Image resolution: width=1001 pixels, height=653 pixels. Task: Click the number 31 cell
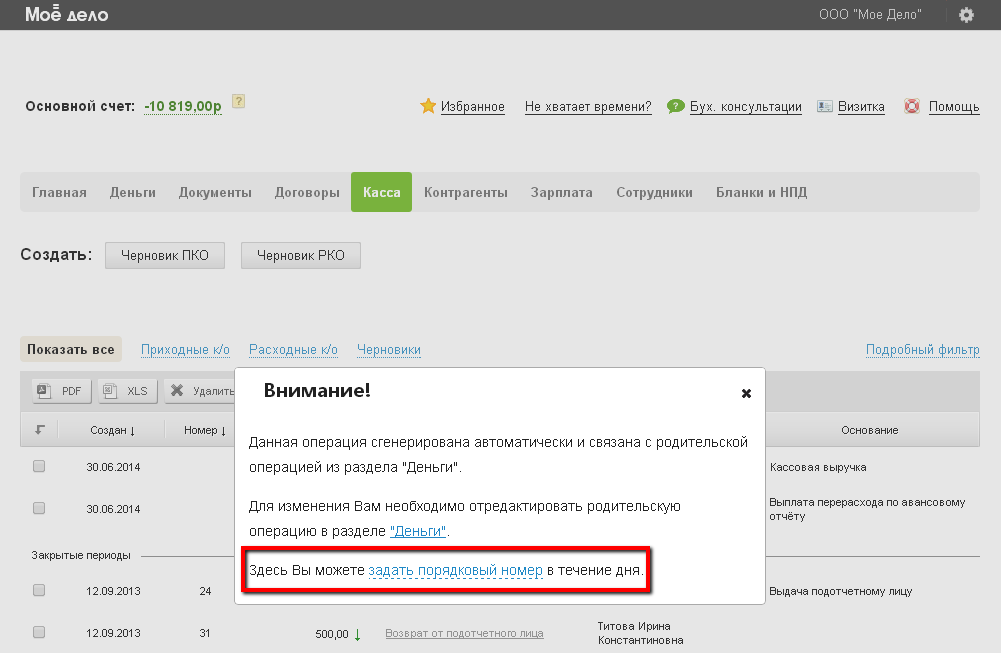205,633
